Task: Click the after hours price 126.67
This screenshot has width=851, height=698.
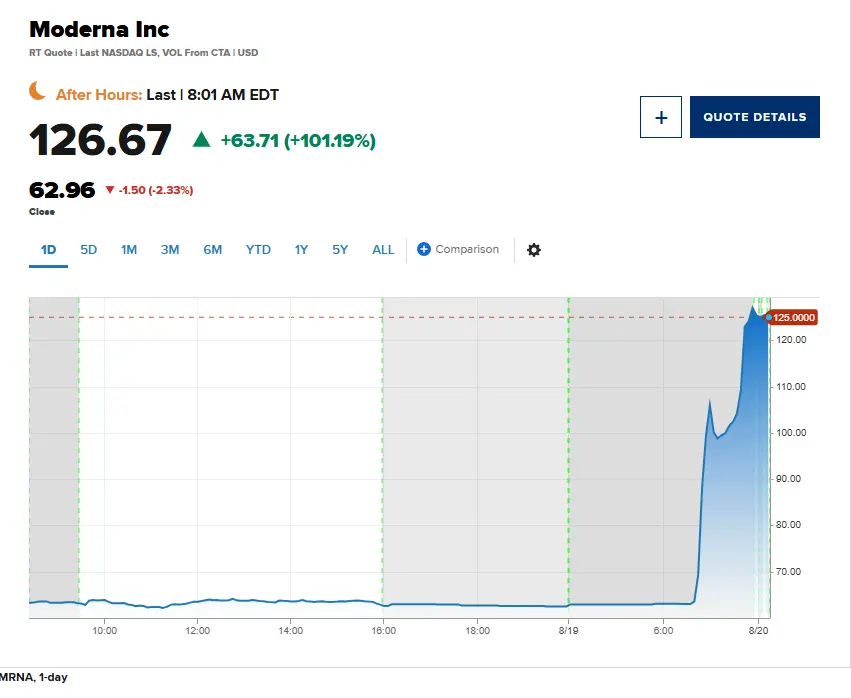Action: tap(100, 140)
